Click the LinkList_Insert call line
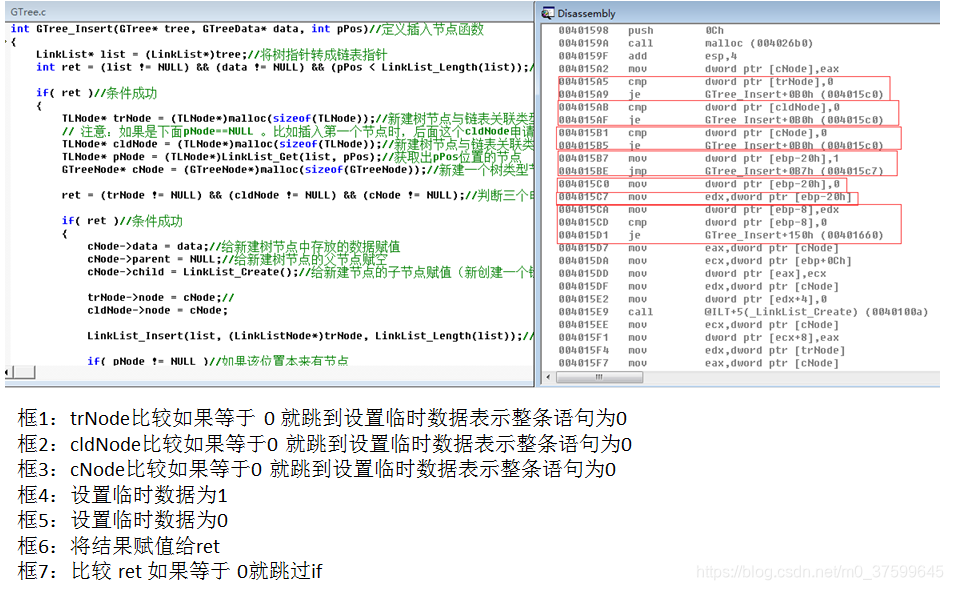 311,335
